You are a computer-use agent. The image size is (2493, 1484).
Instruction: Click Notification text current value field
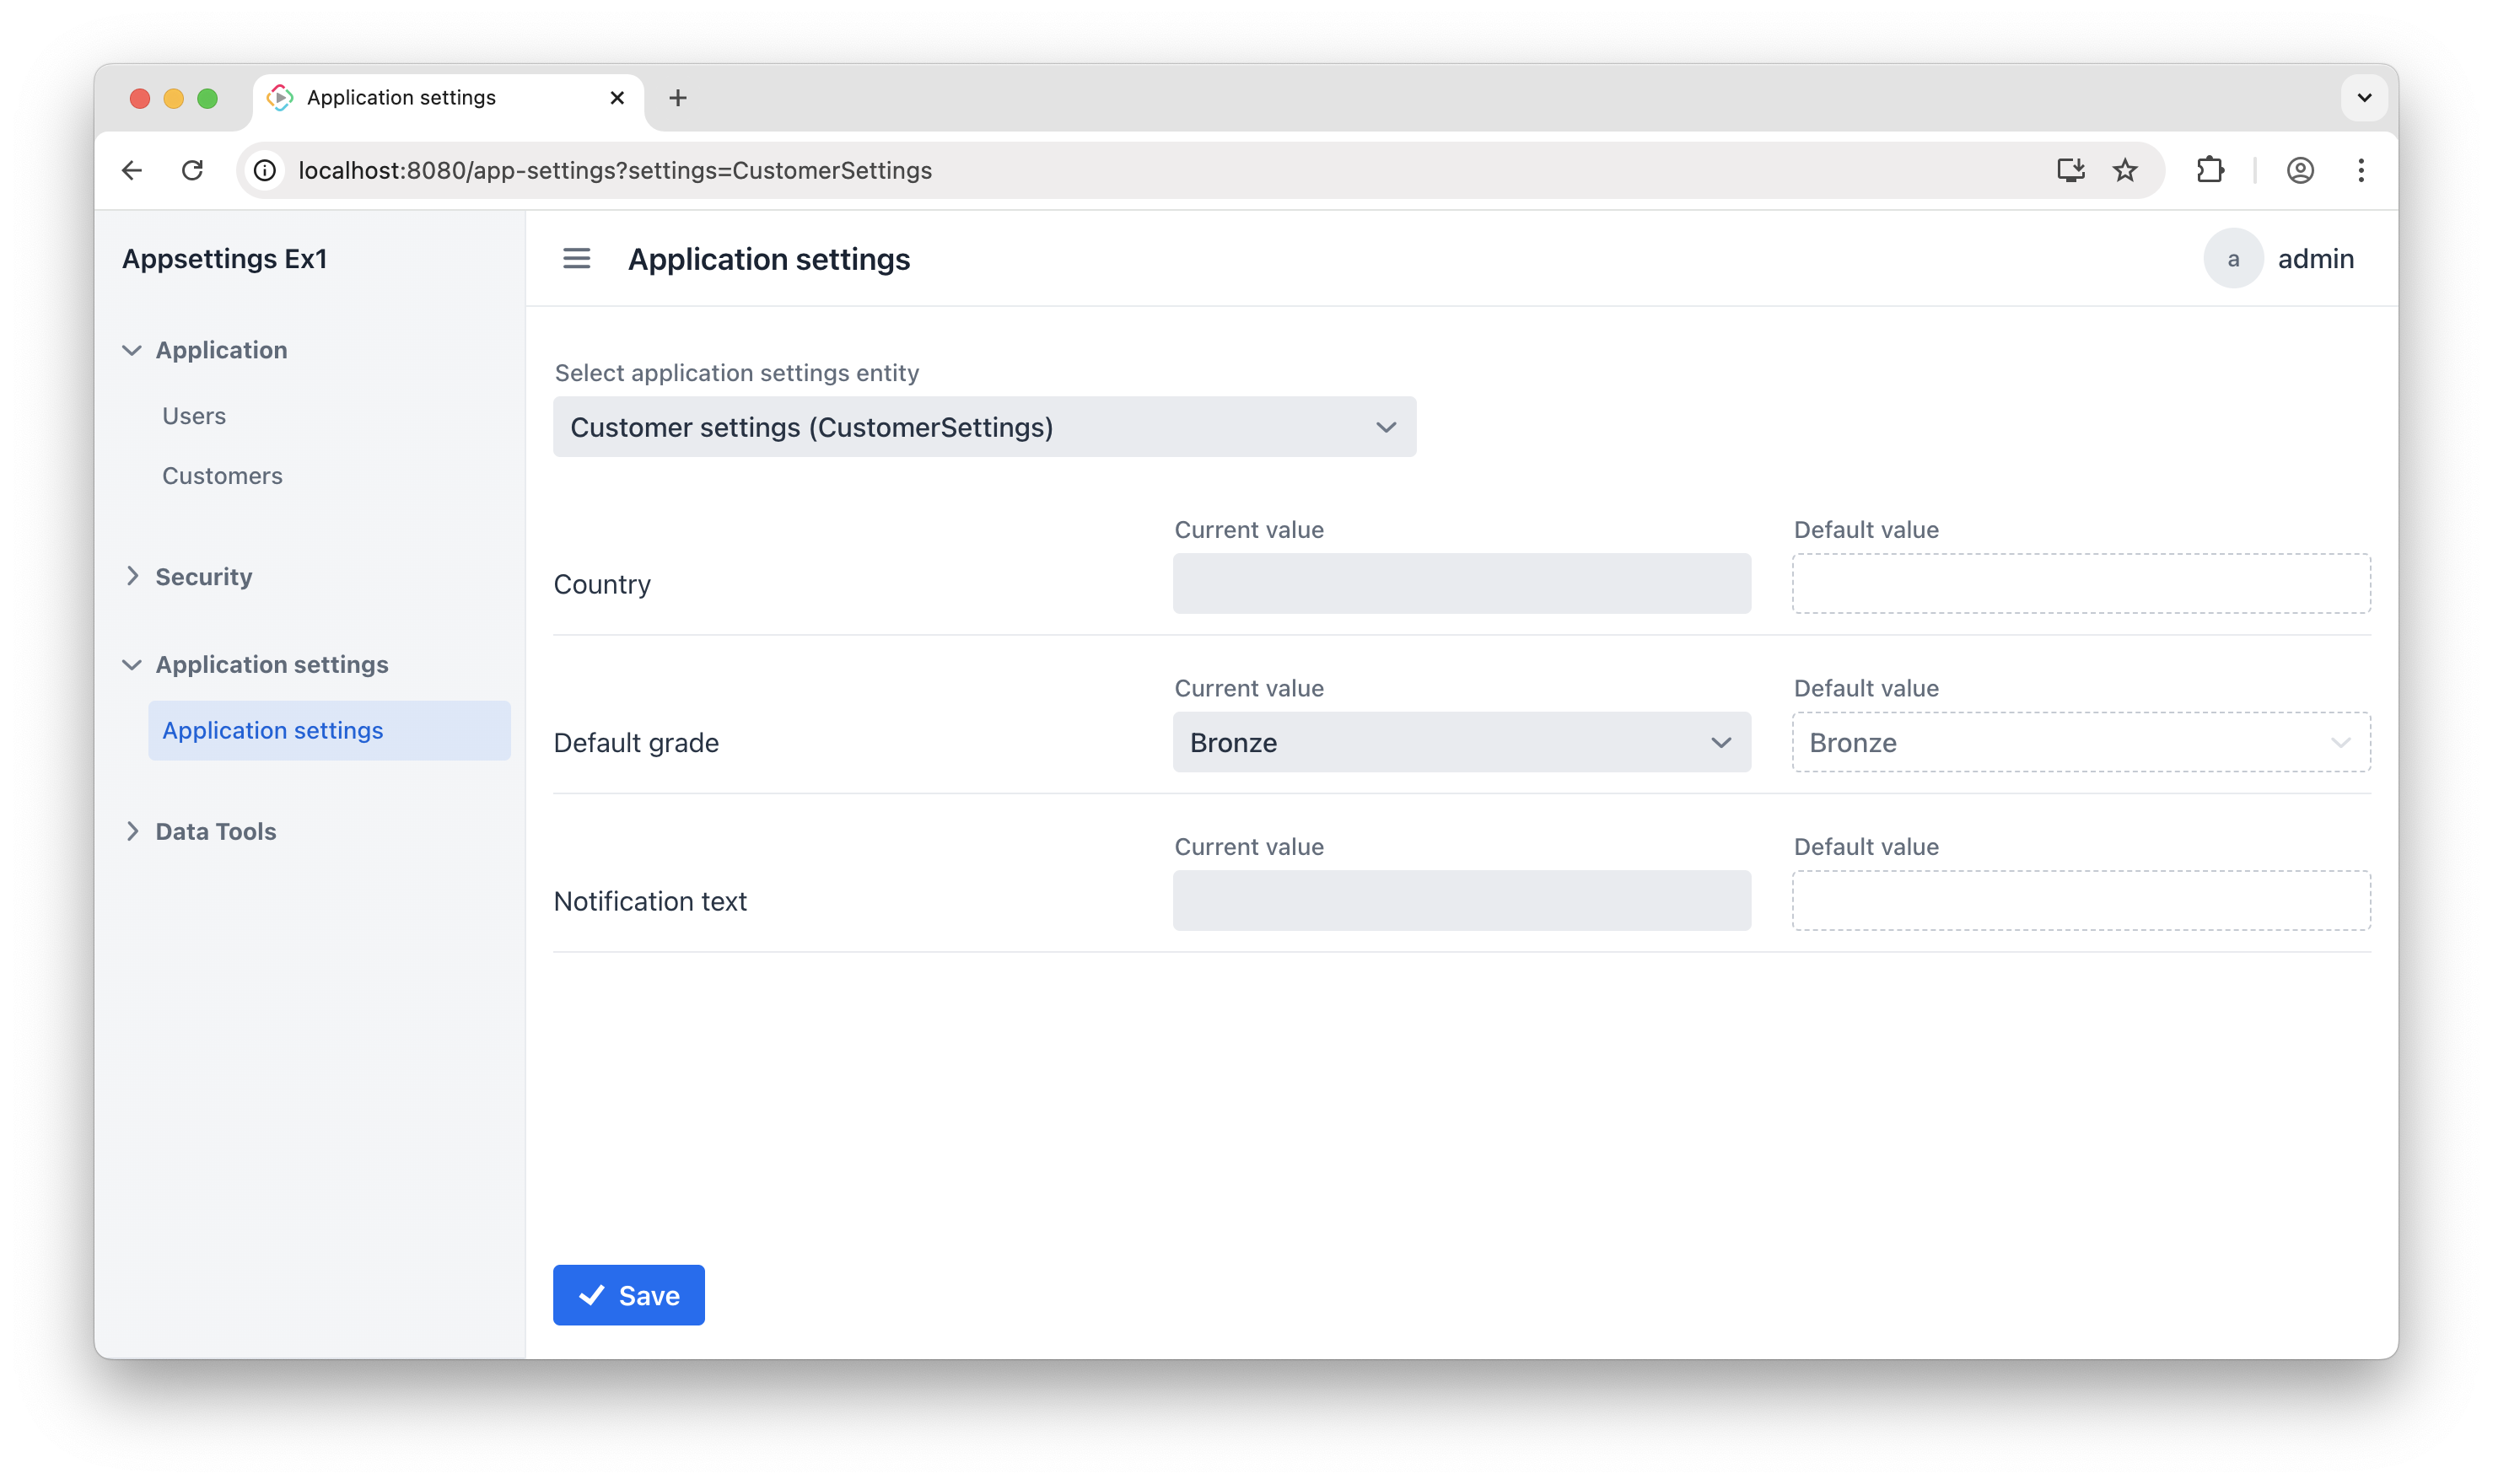pyautogui.click(x=1461, y=900)
